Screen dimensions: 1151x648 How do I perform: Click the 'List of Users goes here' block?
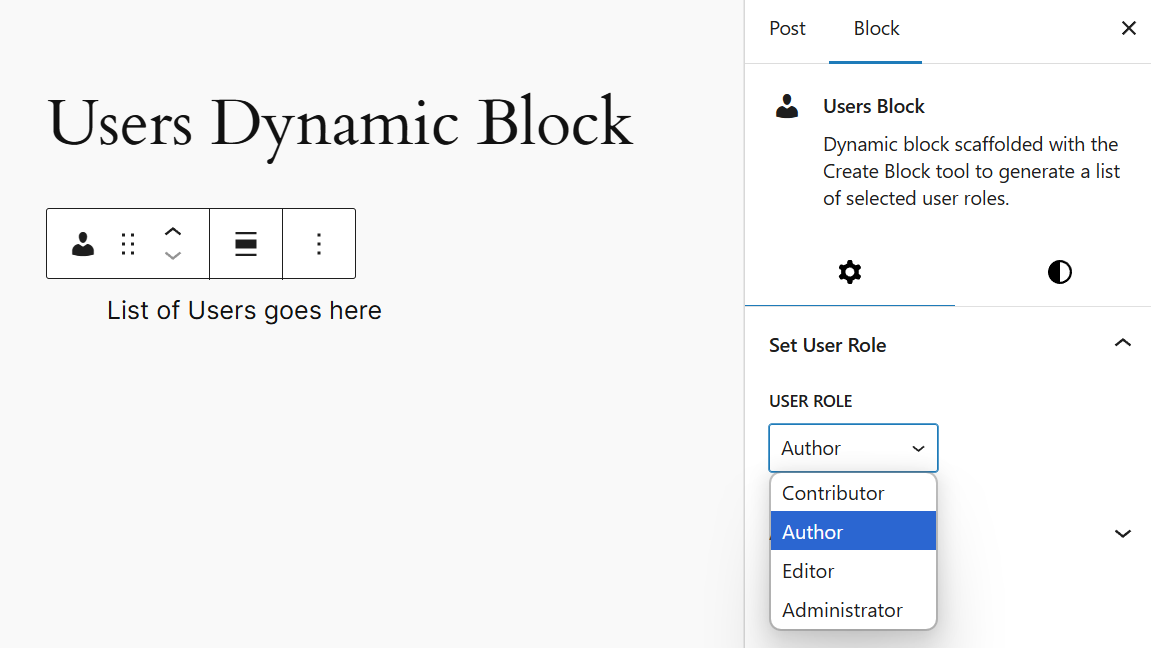(244, 311)
